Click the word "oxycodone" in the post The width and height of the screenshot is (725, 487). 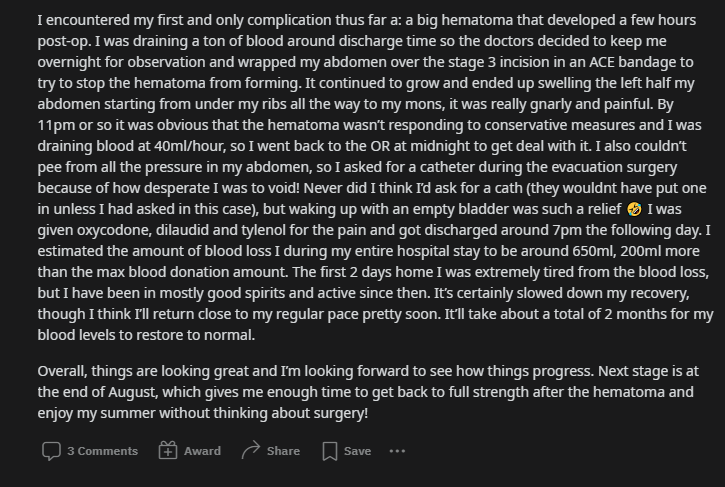pos(118,230)
